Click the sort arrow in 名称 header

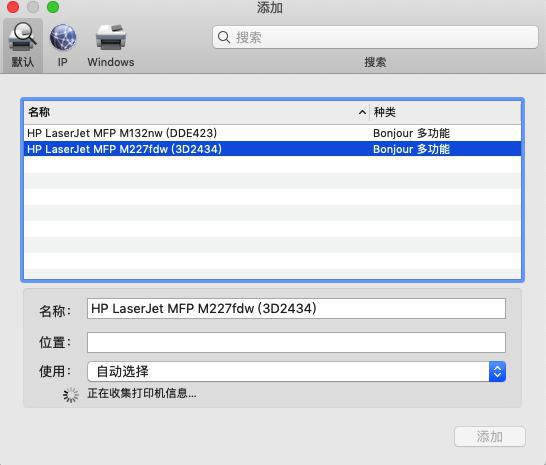click(362, 112)
